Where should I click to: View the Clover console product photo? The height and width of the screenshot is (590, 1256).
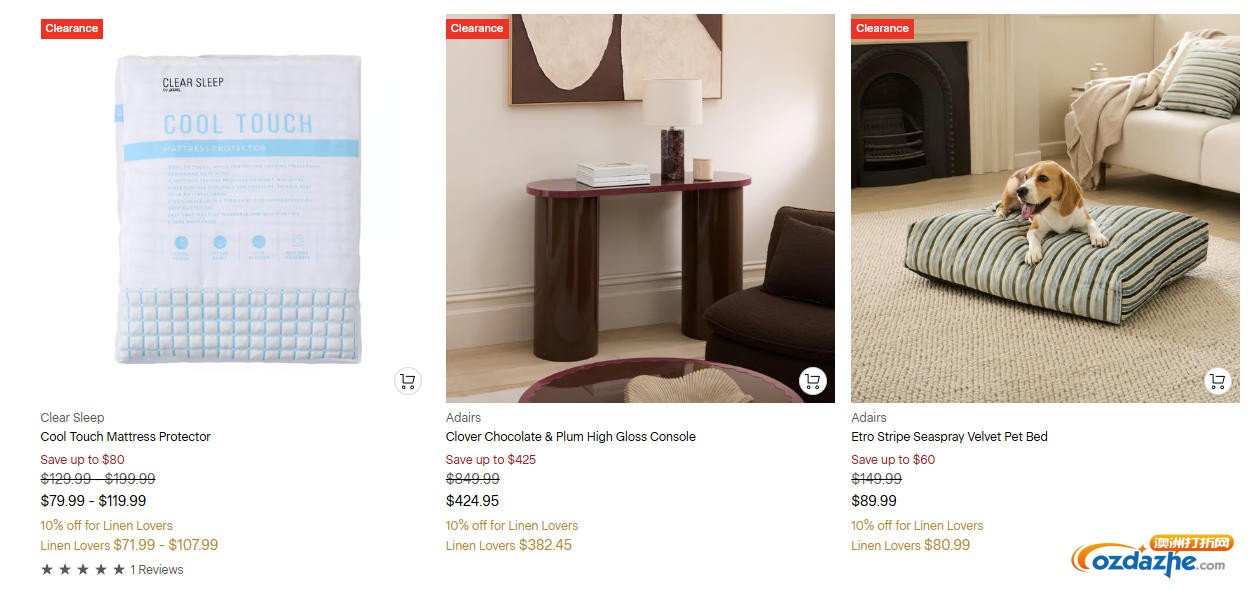(640, 210)
